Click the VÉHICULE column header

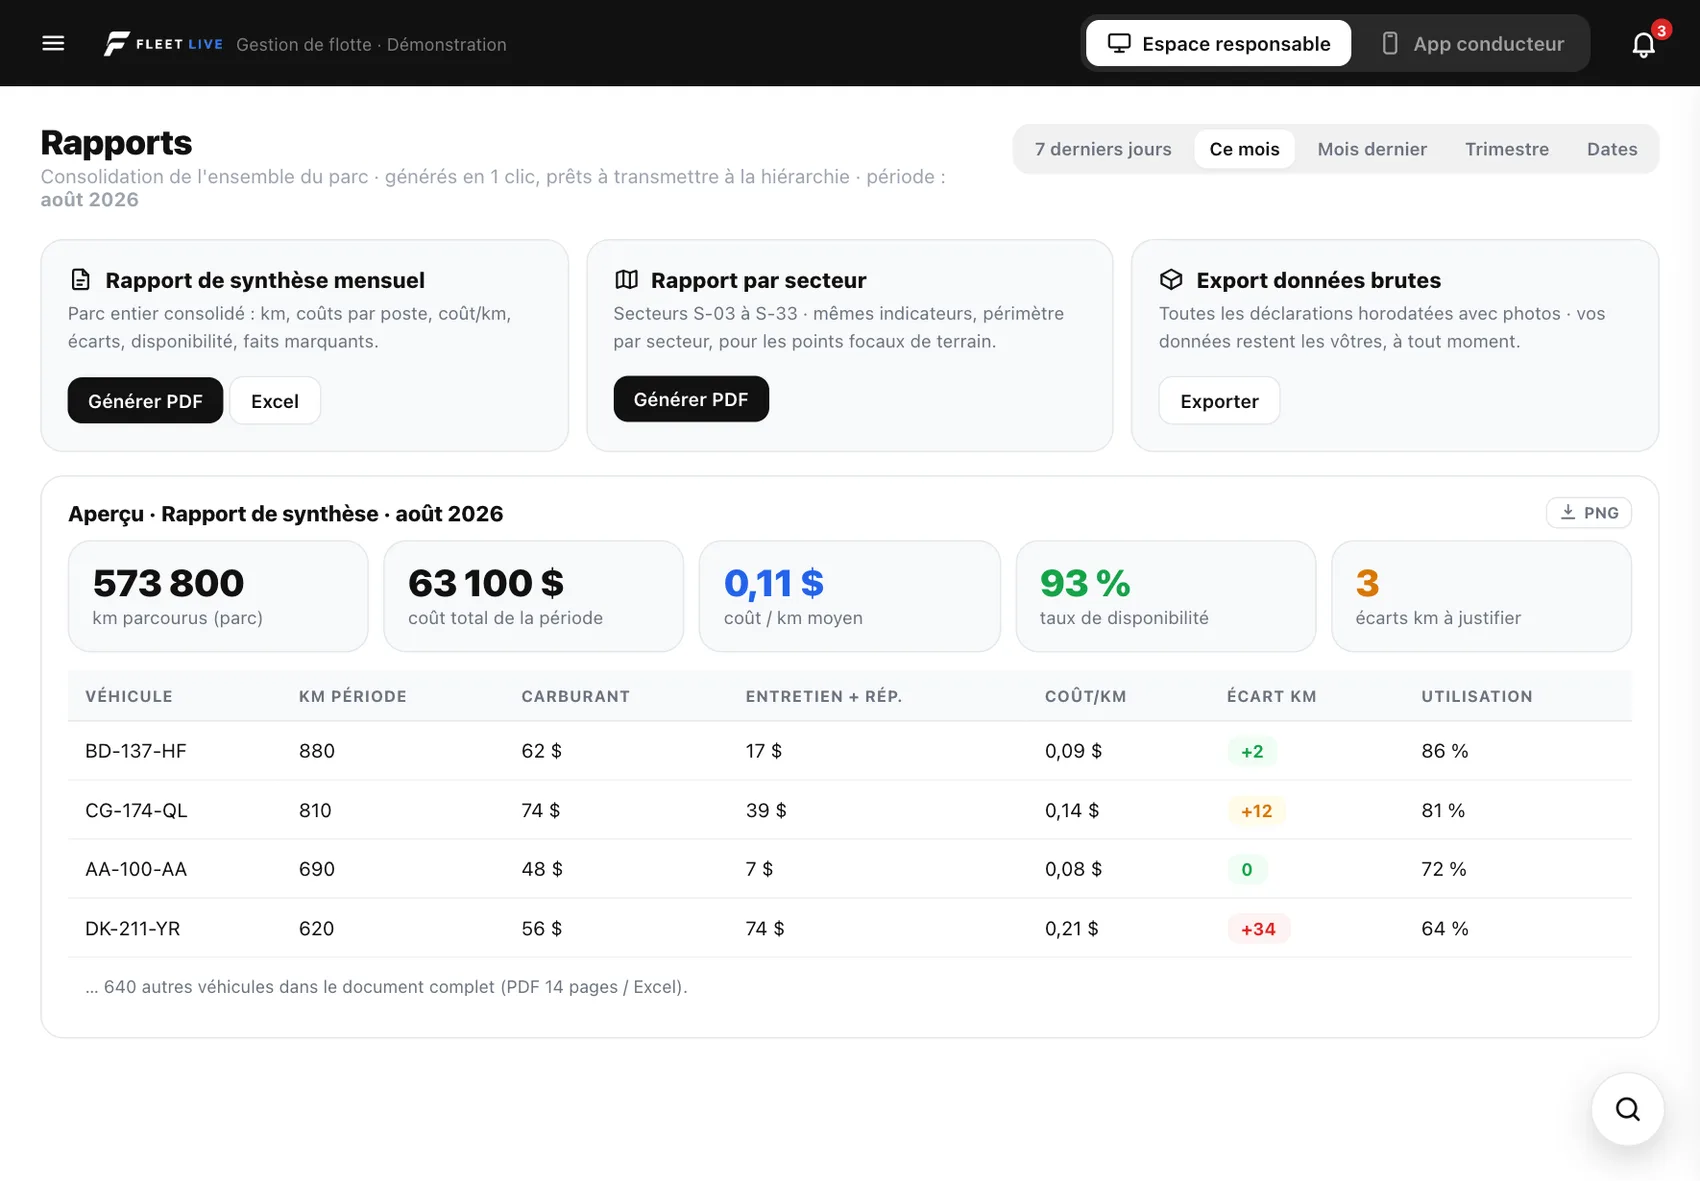pos(129,696)
